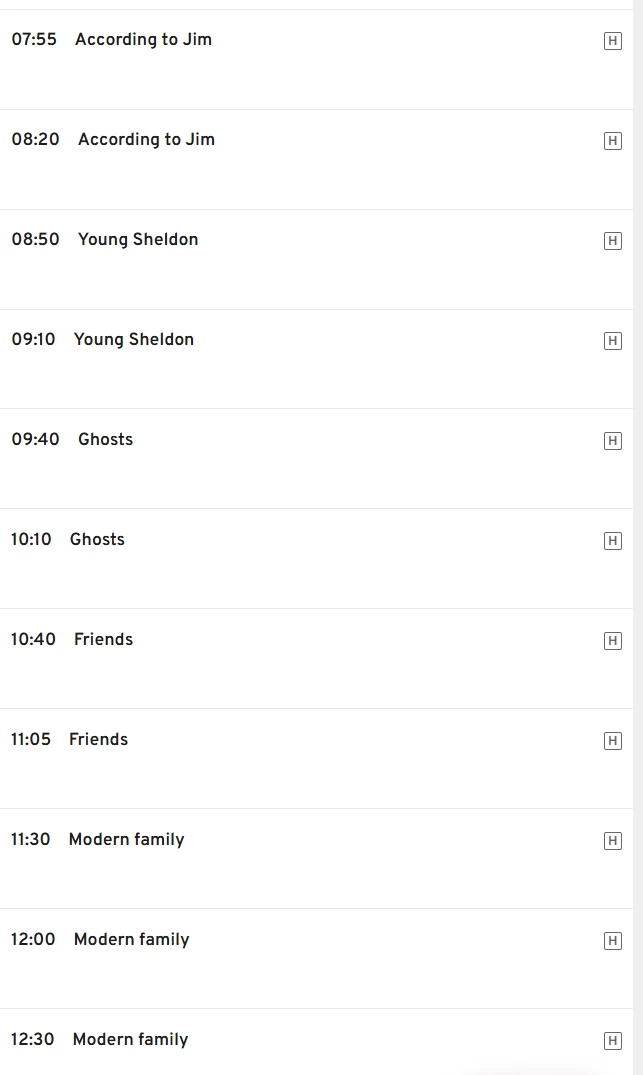Screen dimensions: 643x1075
Task: Select the 08:50 Young Sheldon programme
Action: click(138, 240)
